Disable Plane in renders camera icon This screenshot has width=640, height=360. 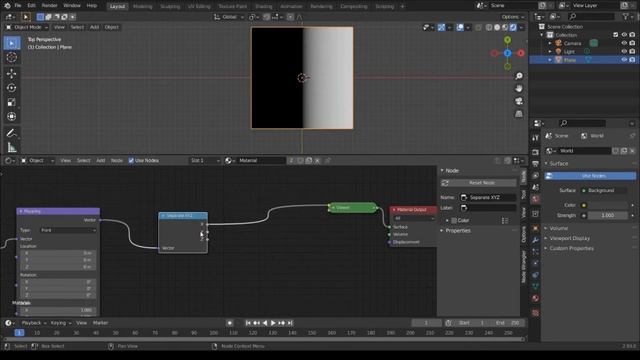632,60
